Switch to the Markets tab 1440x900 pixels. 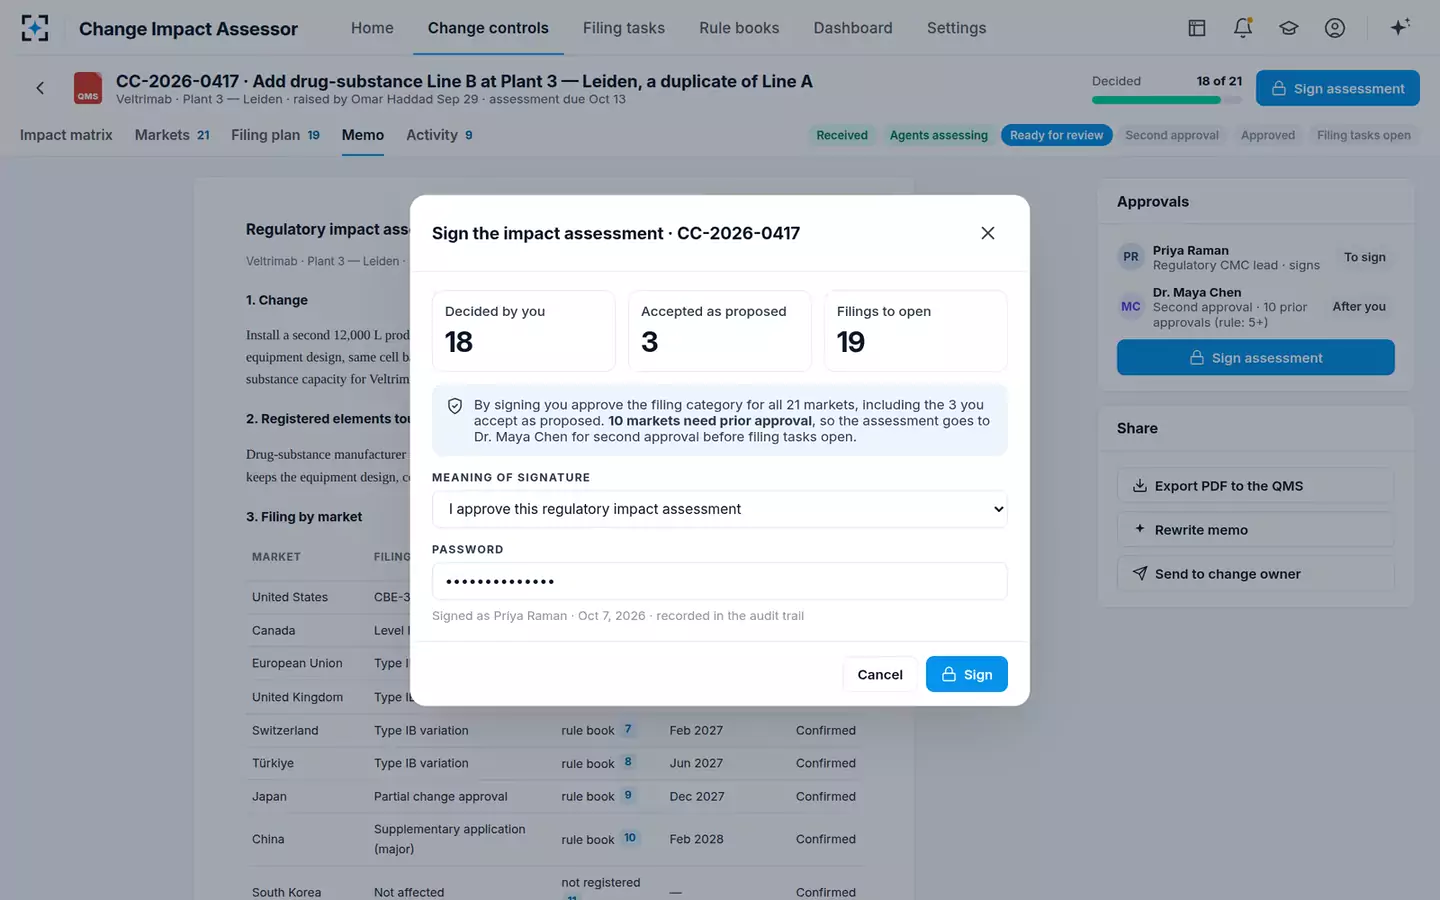172,135
